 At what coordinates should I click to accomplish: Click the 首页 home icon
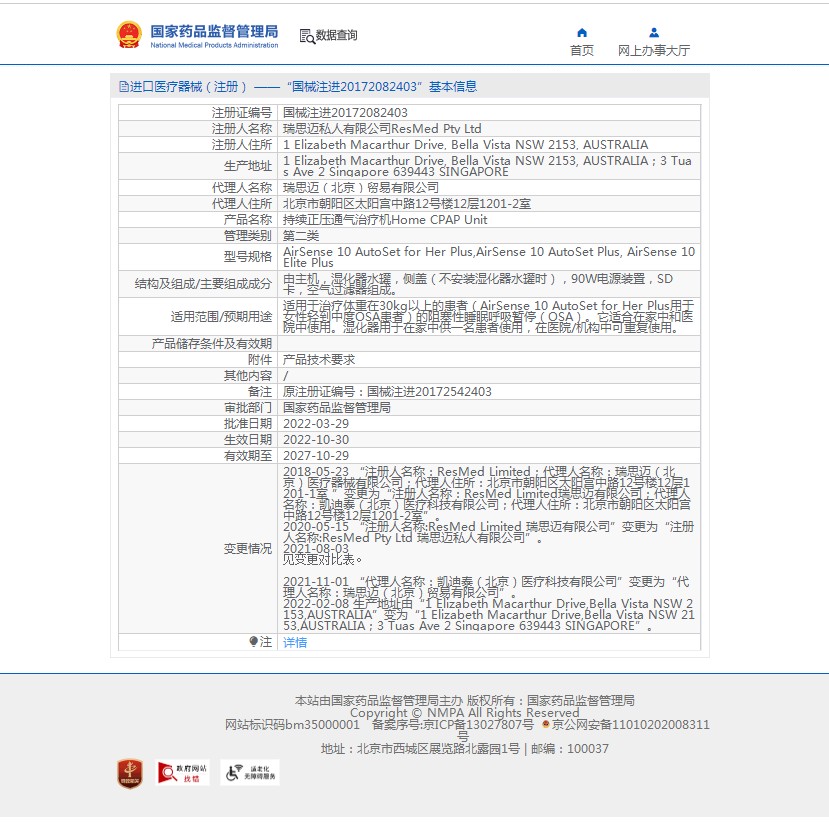pyautogui.click(x=582, y=33)
